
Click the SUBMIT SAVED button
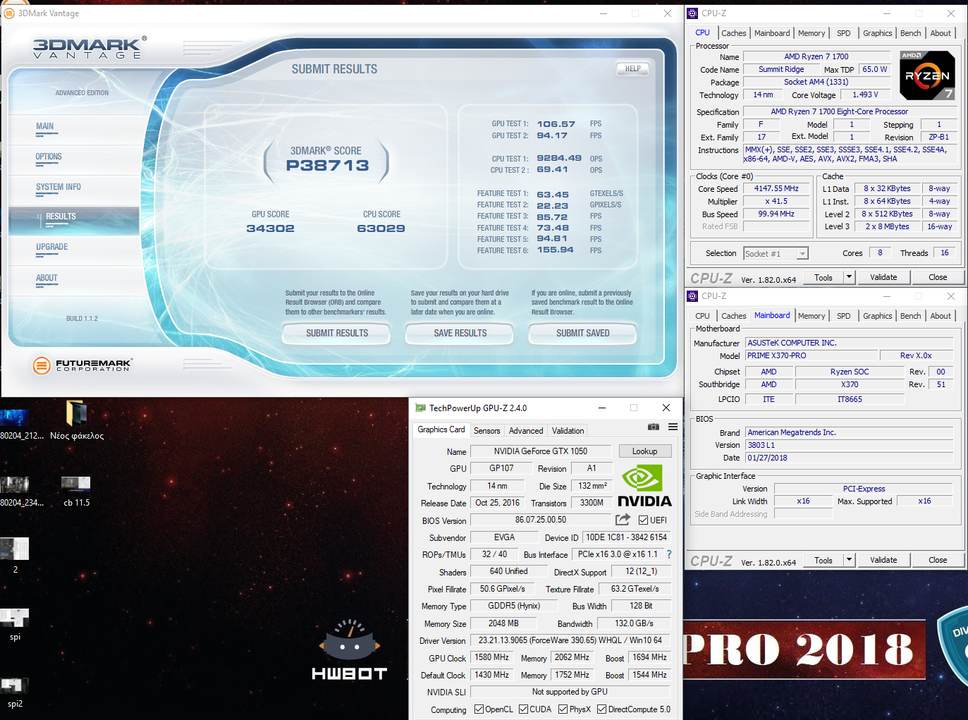(x=583, y=333)
